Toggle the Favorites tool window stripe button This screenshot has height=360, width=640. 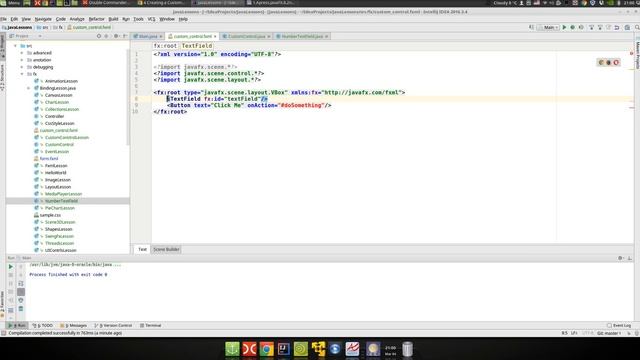click(2, 304)
